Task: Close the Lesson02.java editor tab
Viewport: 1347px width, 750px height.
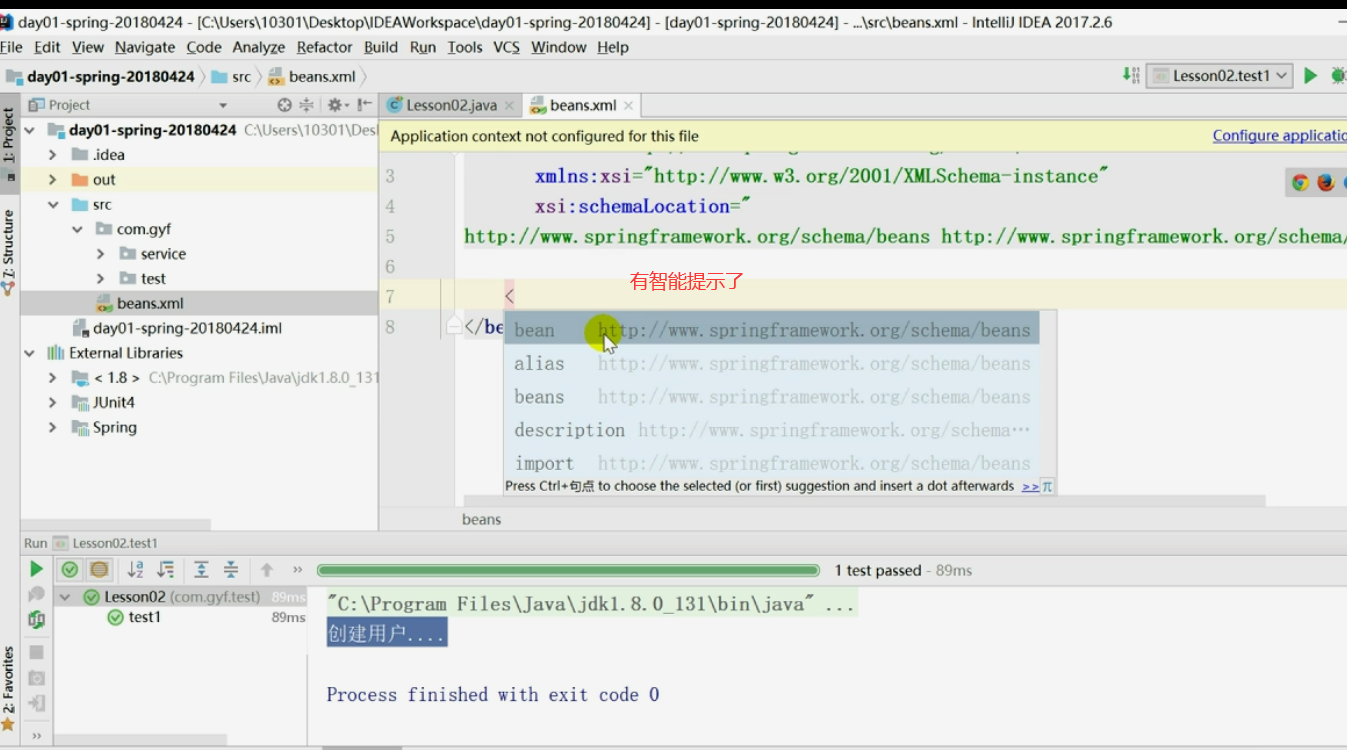Action: click(x=509, y=105)
